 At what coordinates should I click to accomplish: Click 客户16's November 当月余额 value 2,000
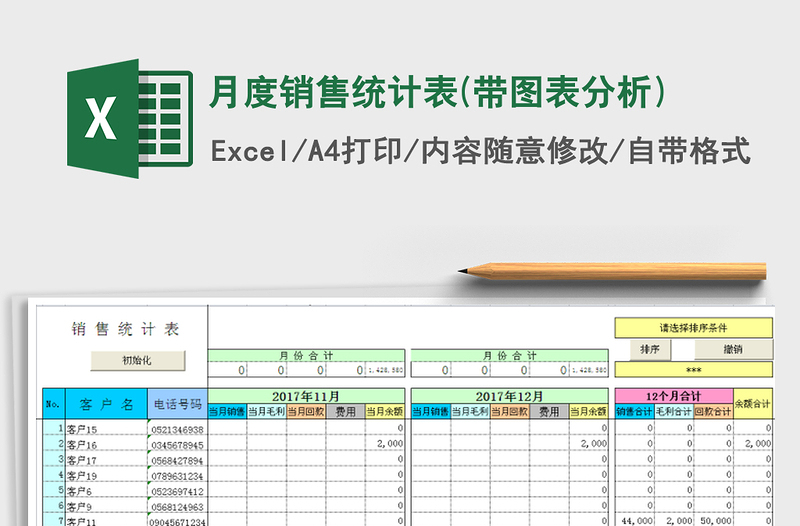click(x=390, y=444)
